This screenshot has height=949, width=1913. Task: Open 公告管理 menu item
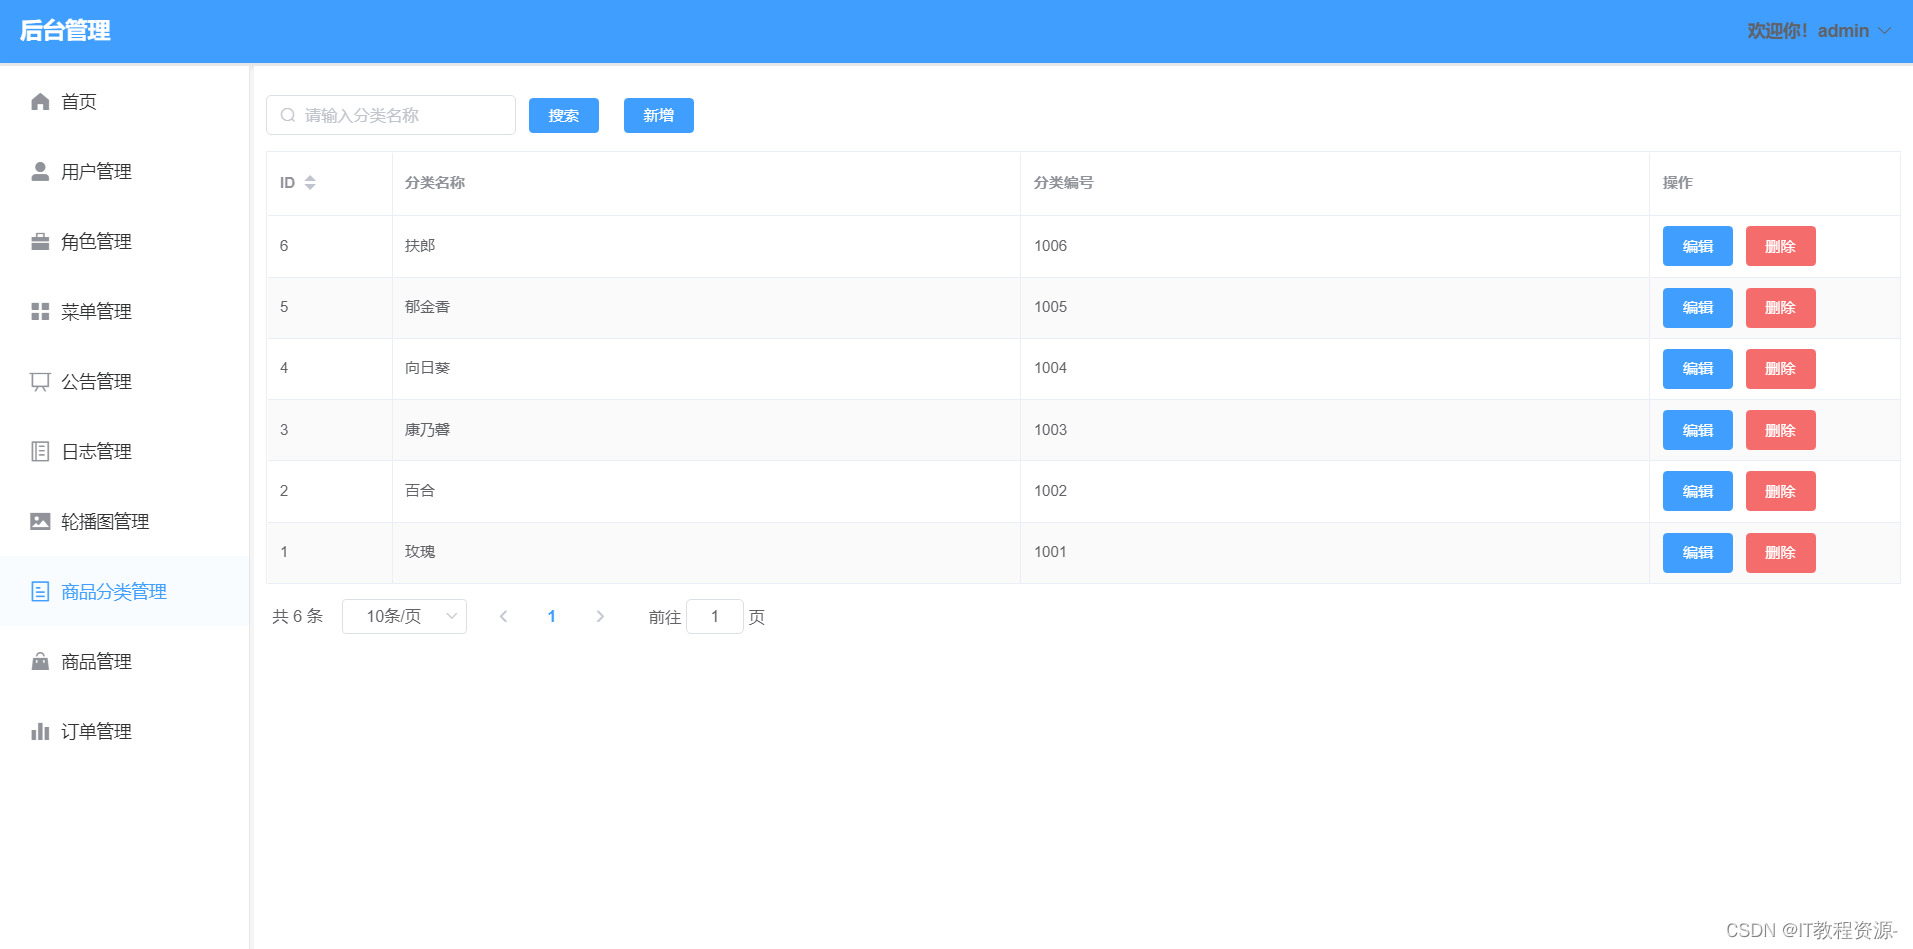(124, 381)
